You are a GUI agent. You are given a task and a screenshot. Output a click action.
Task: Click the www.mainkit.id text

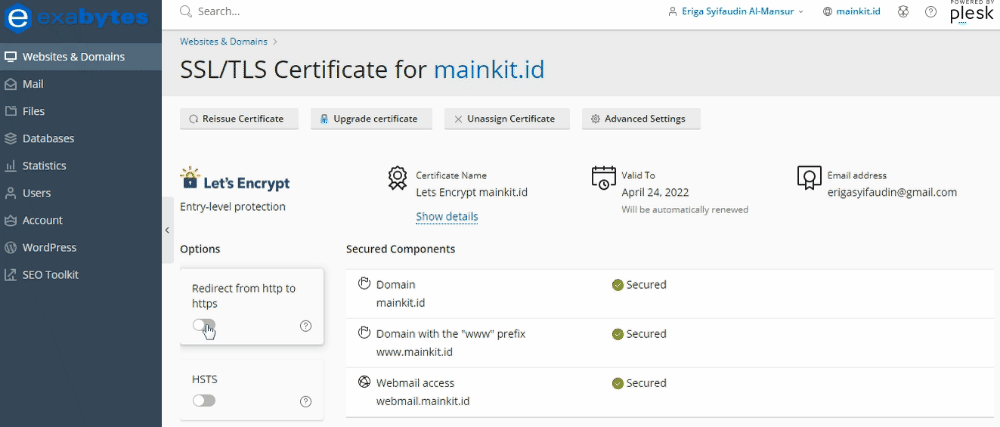(x=415, y=352)
